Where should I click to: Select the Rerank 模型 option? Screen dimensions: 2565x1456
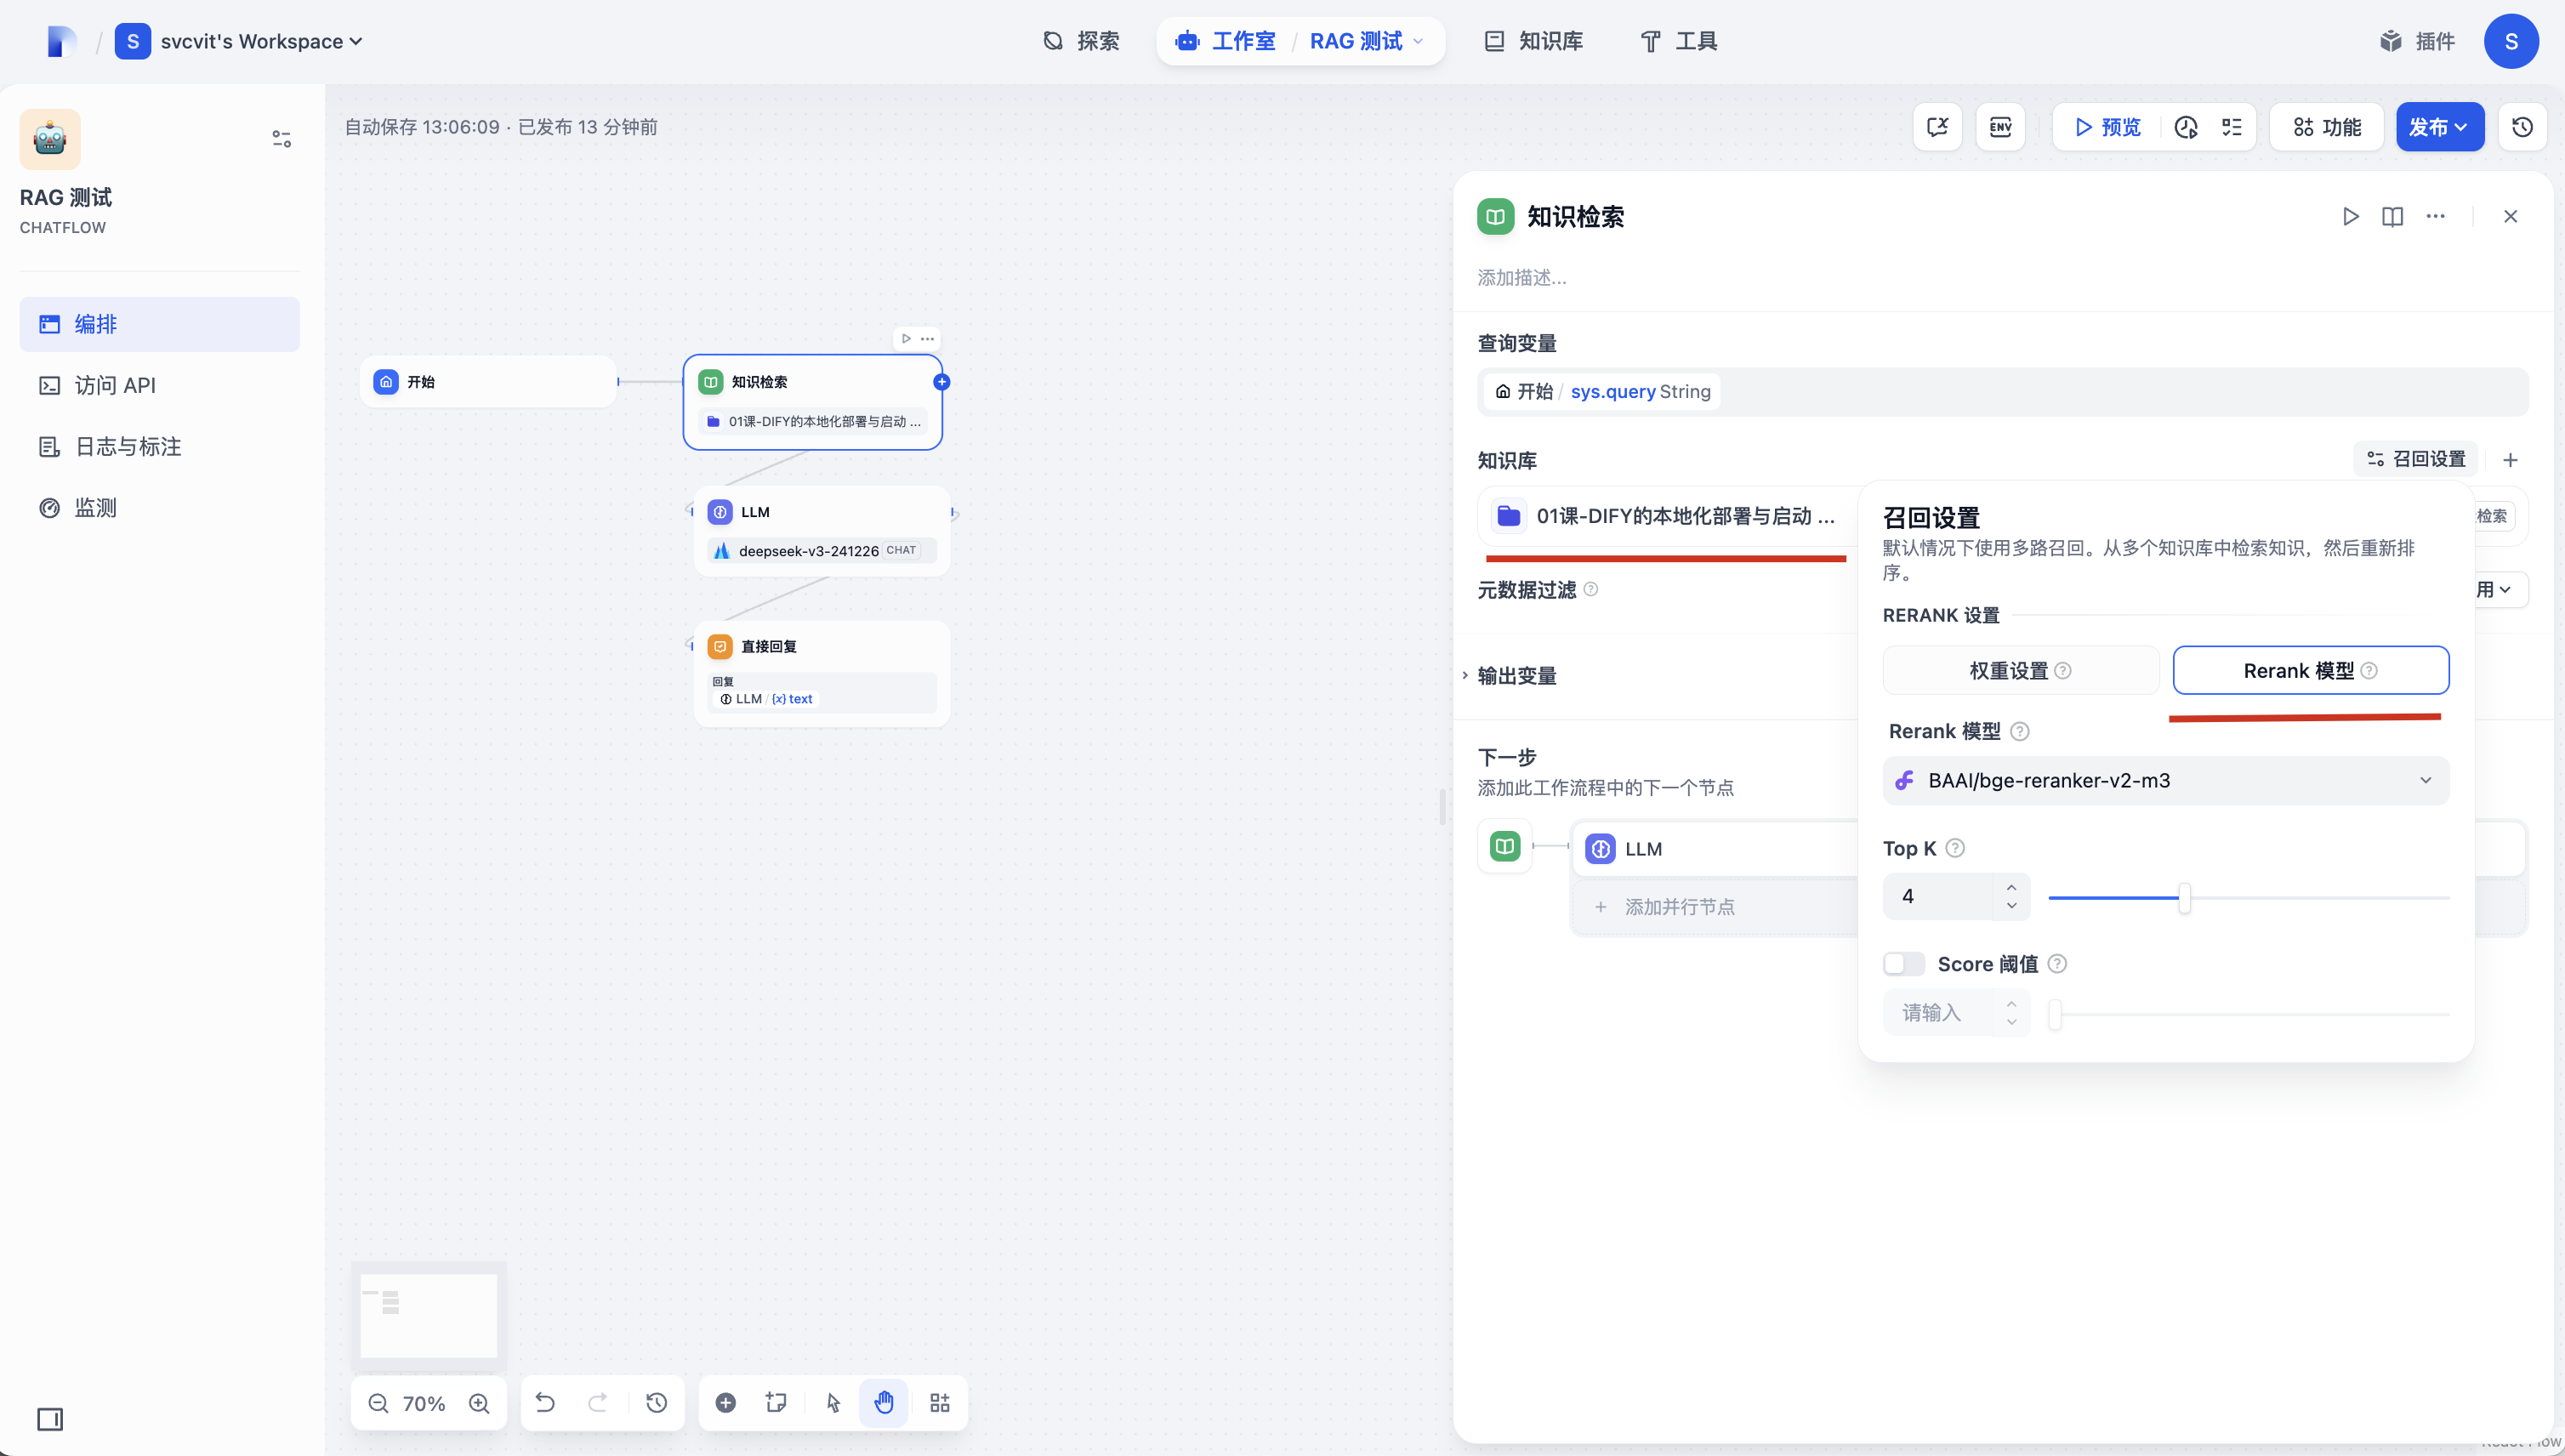point(2310,670)
